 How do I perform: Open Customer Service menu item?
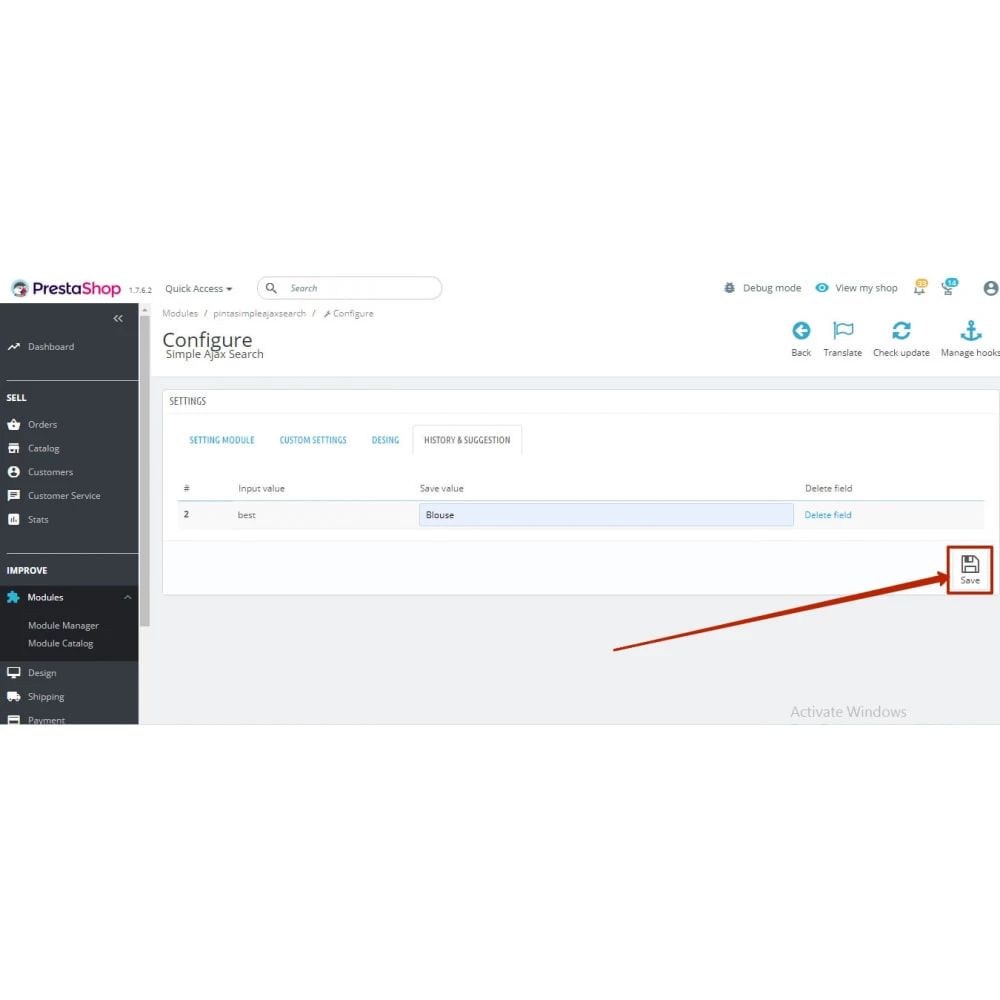tap(64, 496)
